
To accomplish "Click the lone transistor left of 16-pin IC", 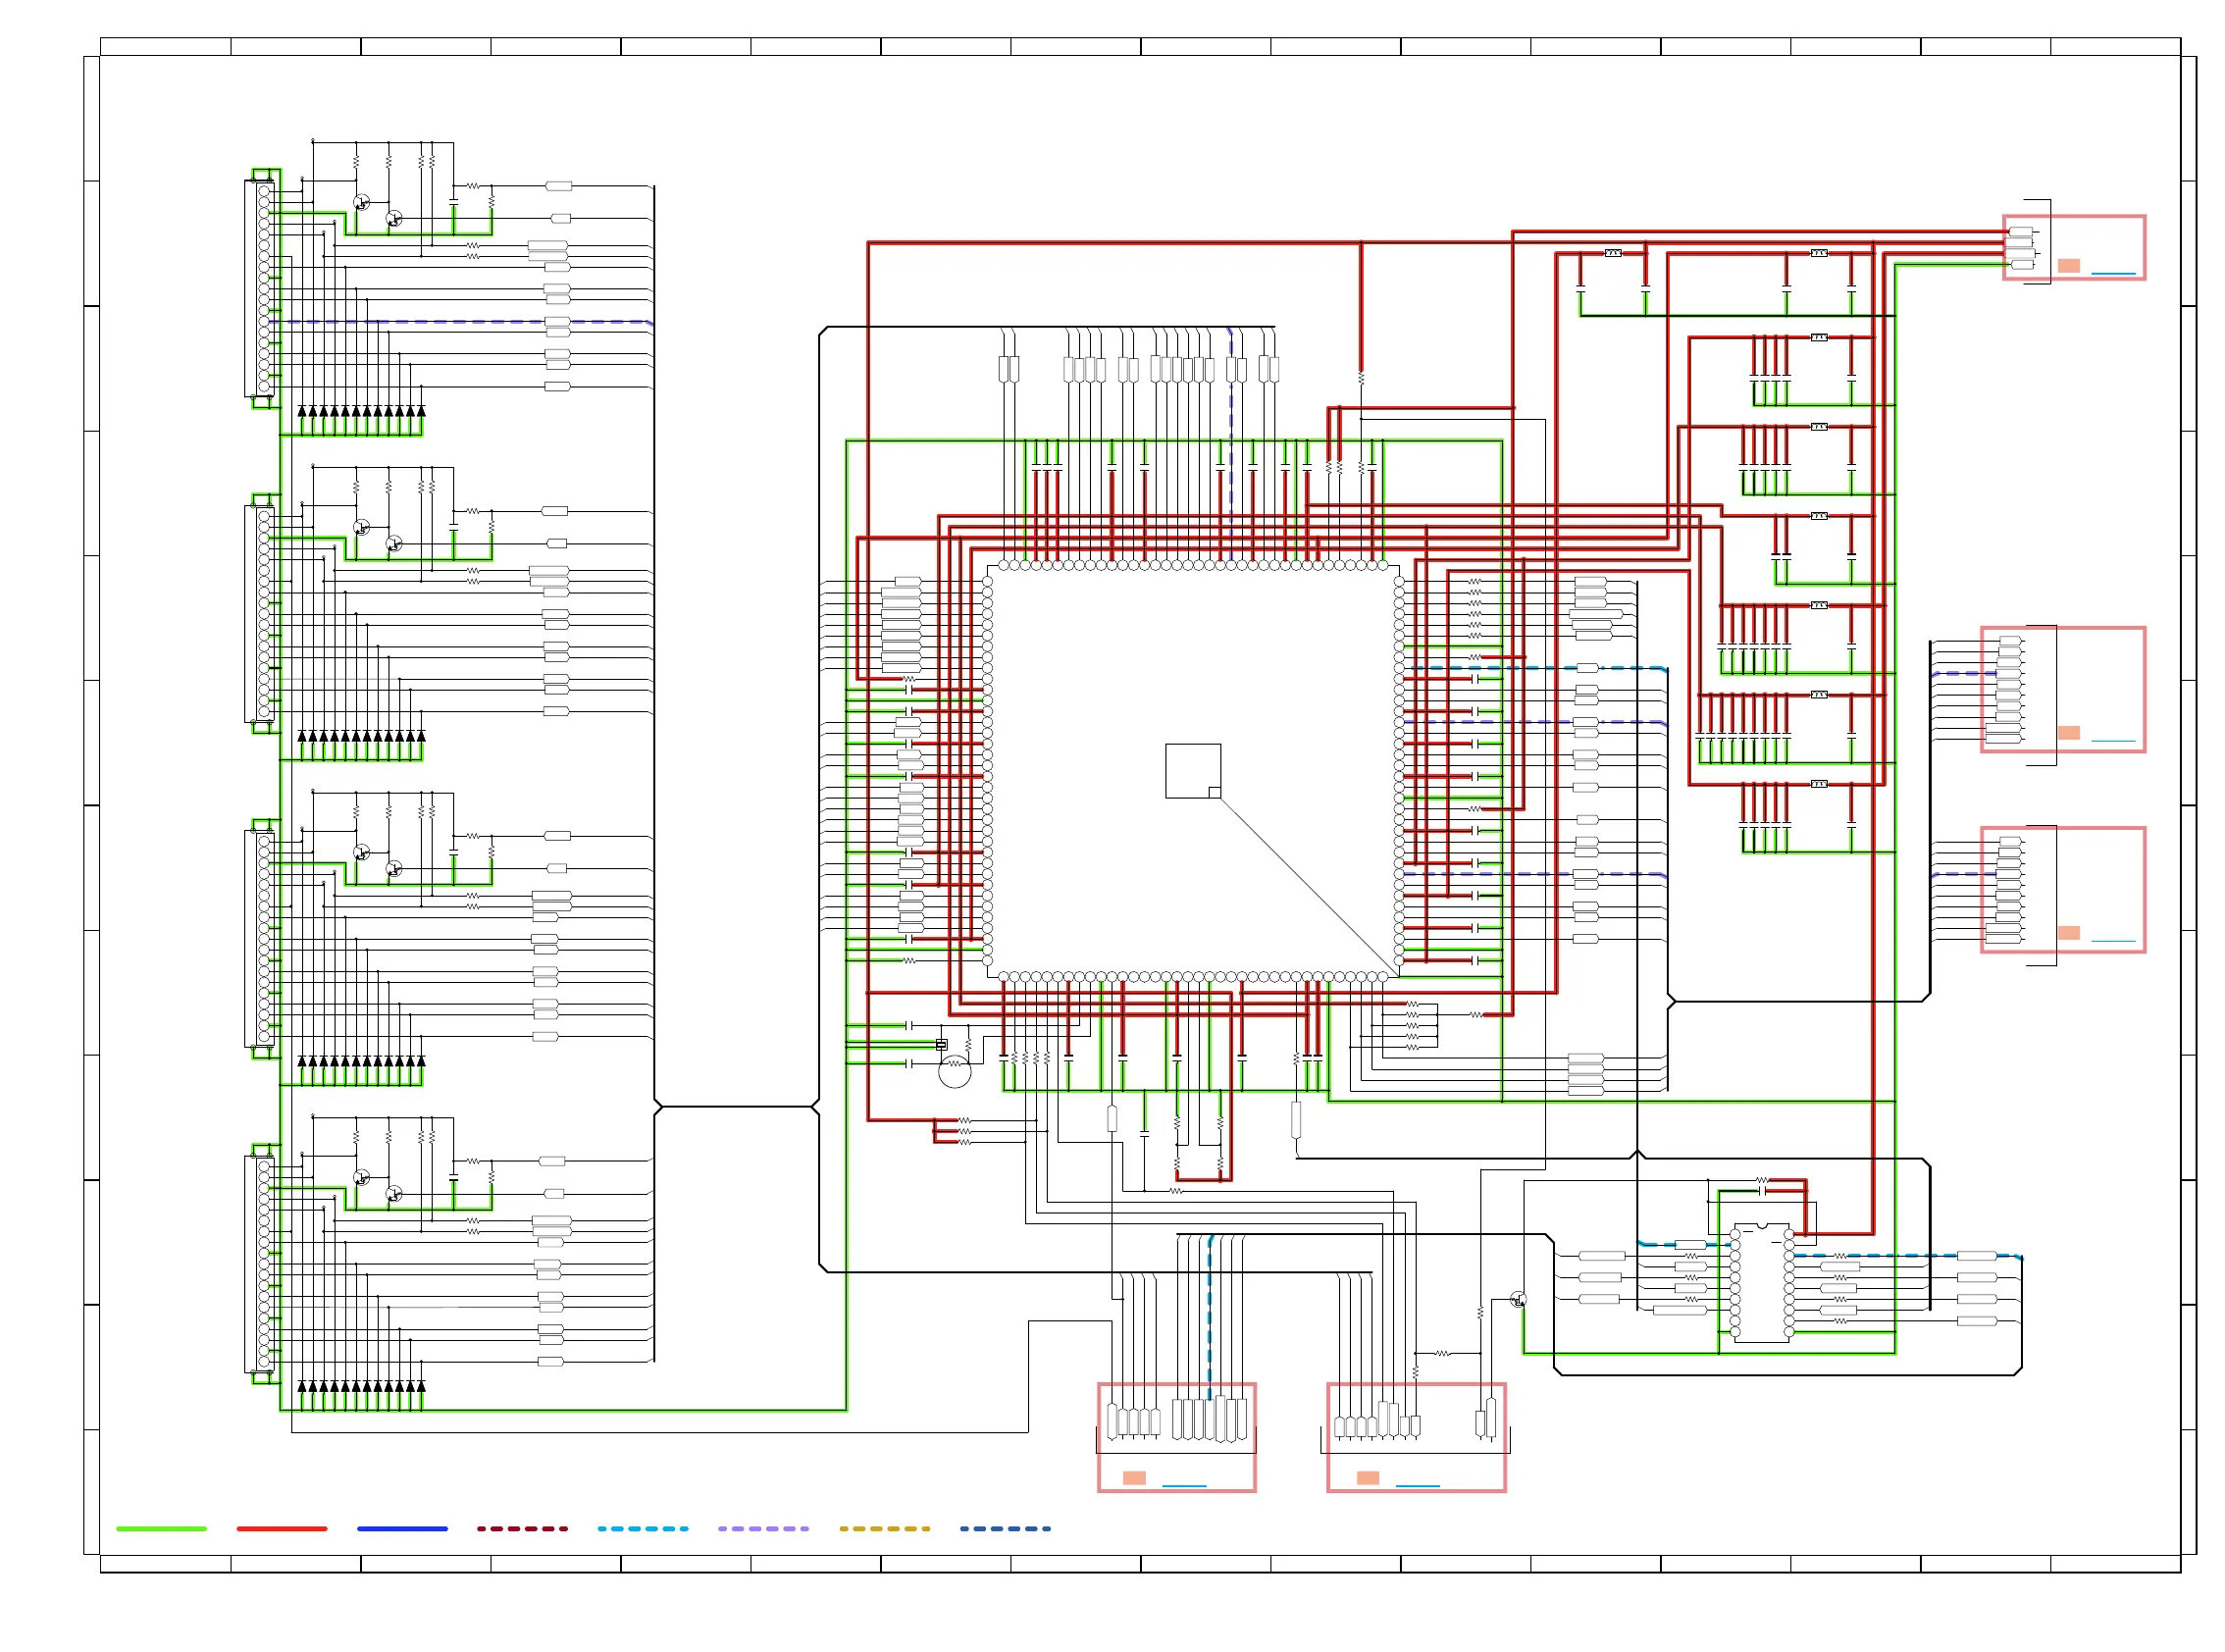I will [x=1517, y=1300].
